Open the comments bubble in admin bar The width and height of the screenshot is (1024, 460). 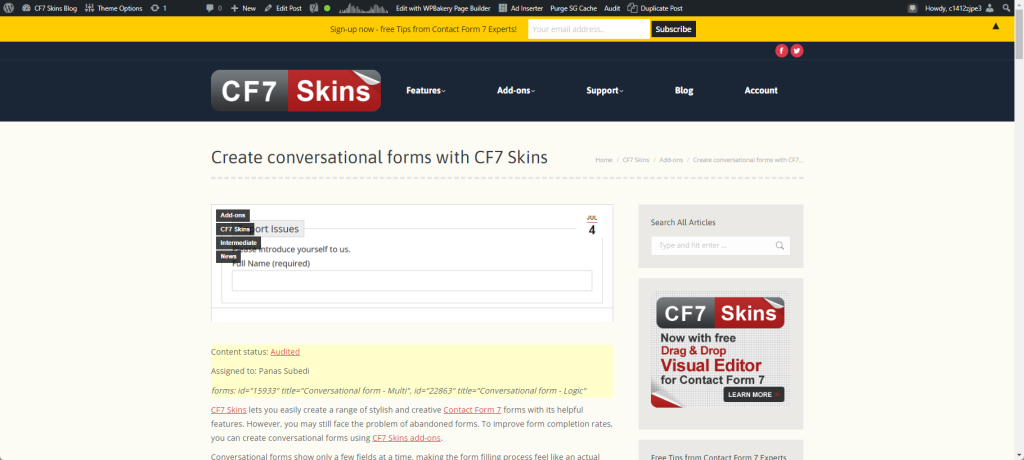tap(213, 7)
